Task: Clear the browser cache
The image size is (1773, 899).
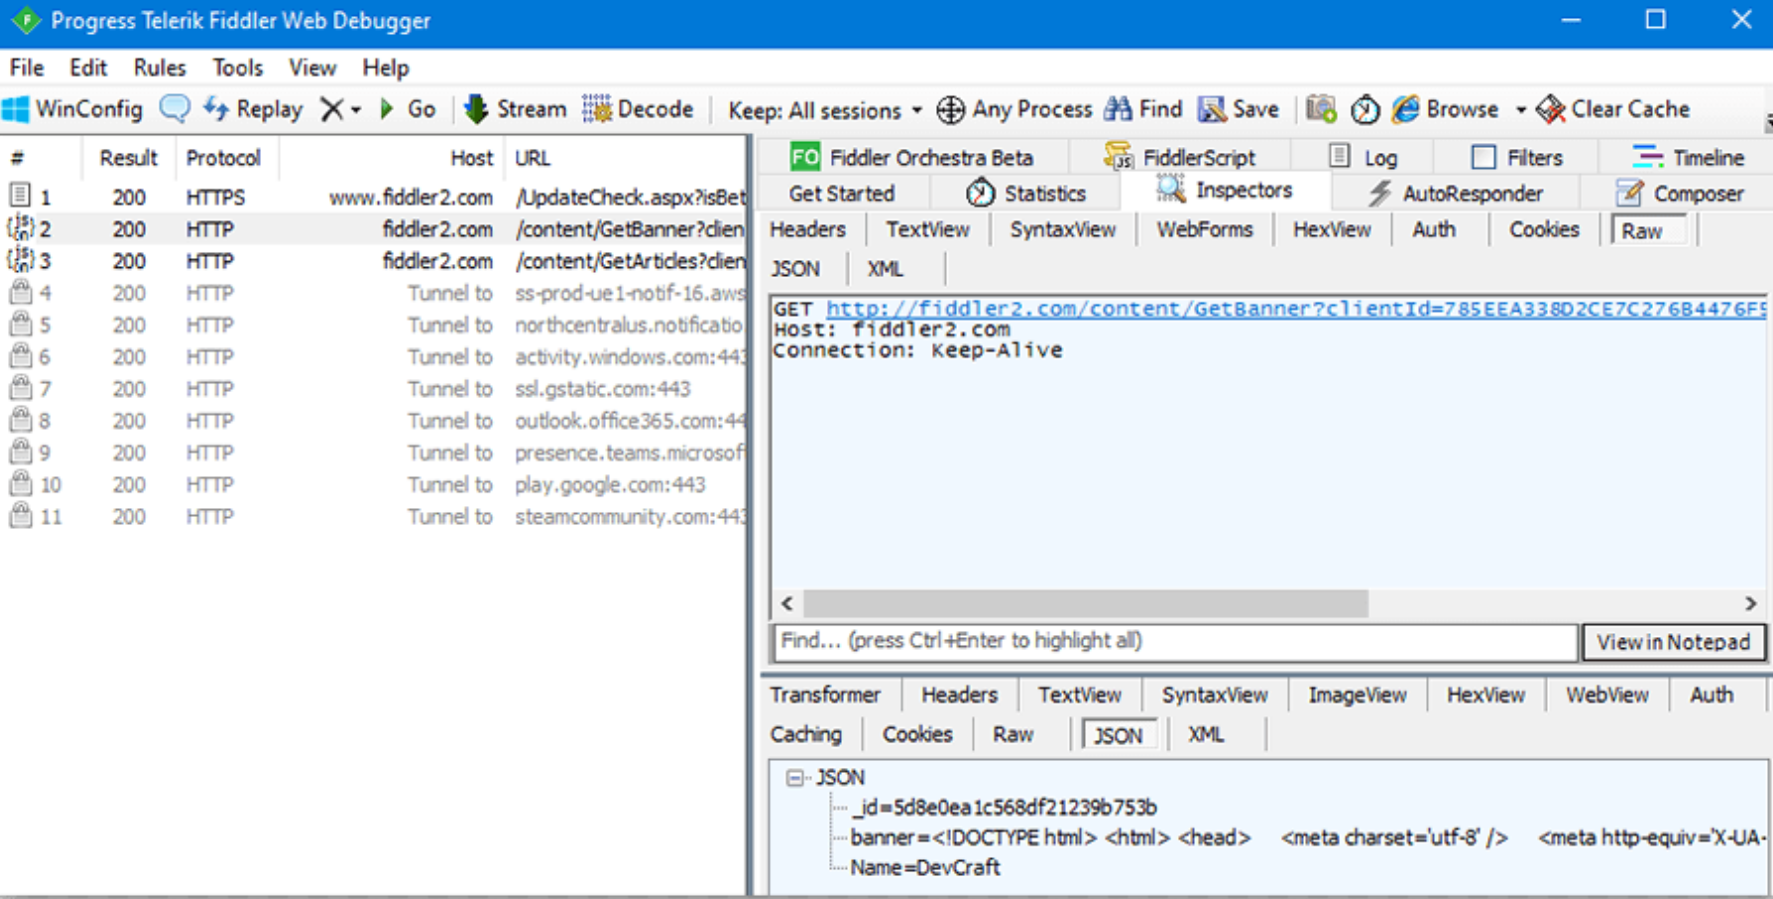Action: pyautogui.click(x=1613, y=109)
